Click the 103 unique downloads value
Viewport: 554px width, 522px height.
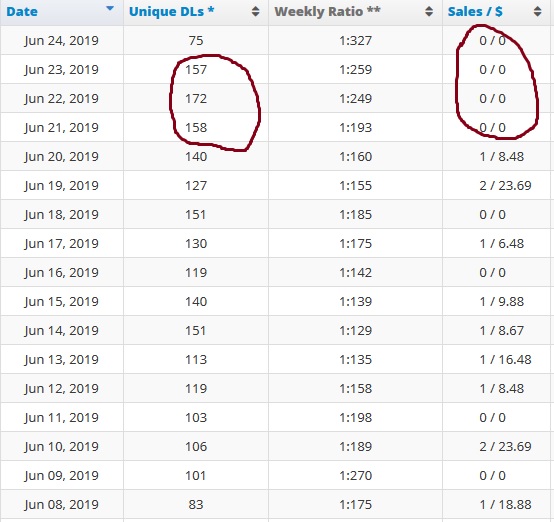point(196,417)
